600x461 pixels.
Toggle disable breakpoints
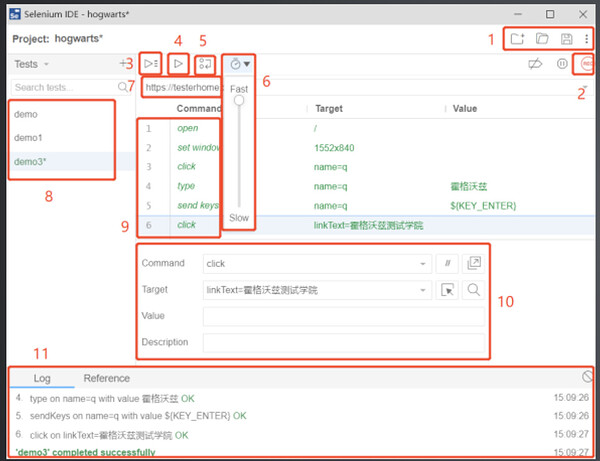point(535,63)
